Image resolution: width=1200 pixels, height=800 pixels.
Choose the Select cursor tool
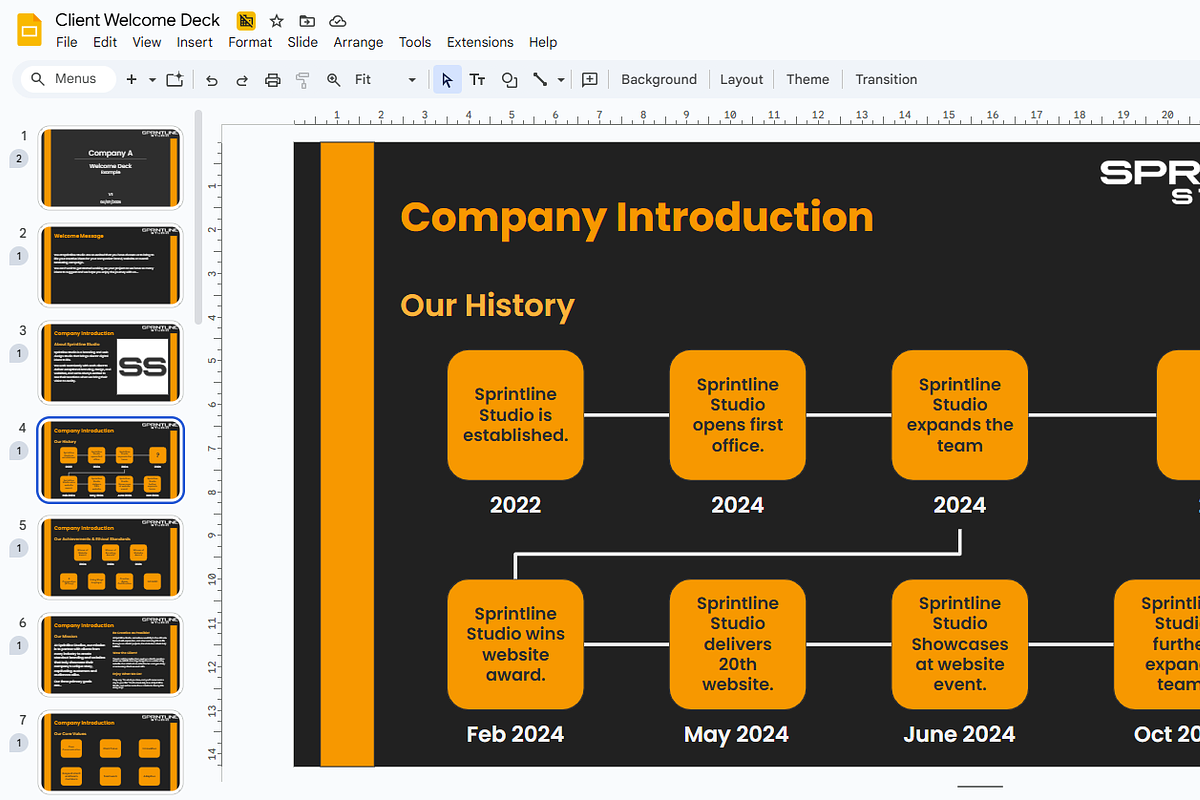click(x=447, y=80)
